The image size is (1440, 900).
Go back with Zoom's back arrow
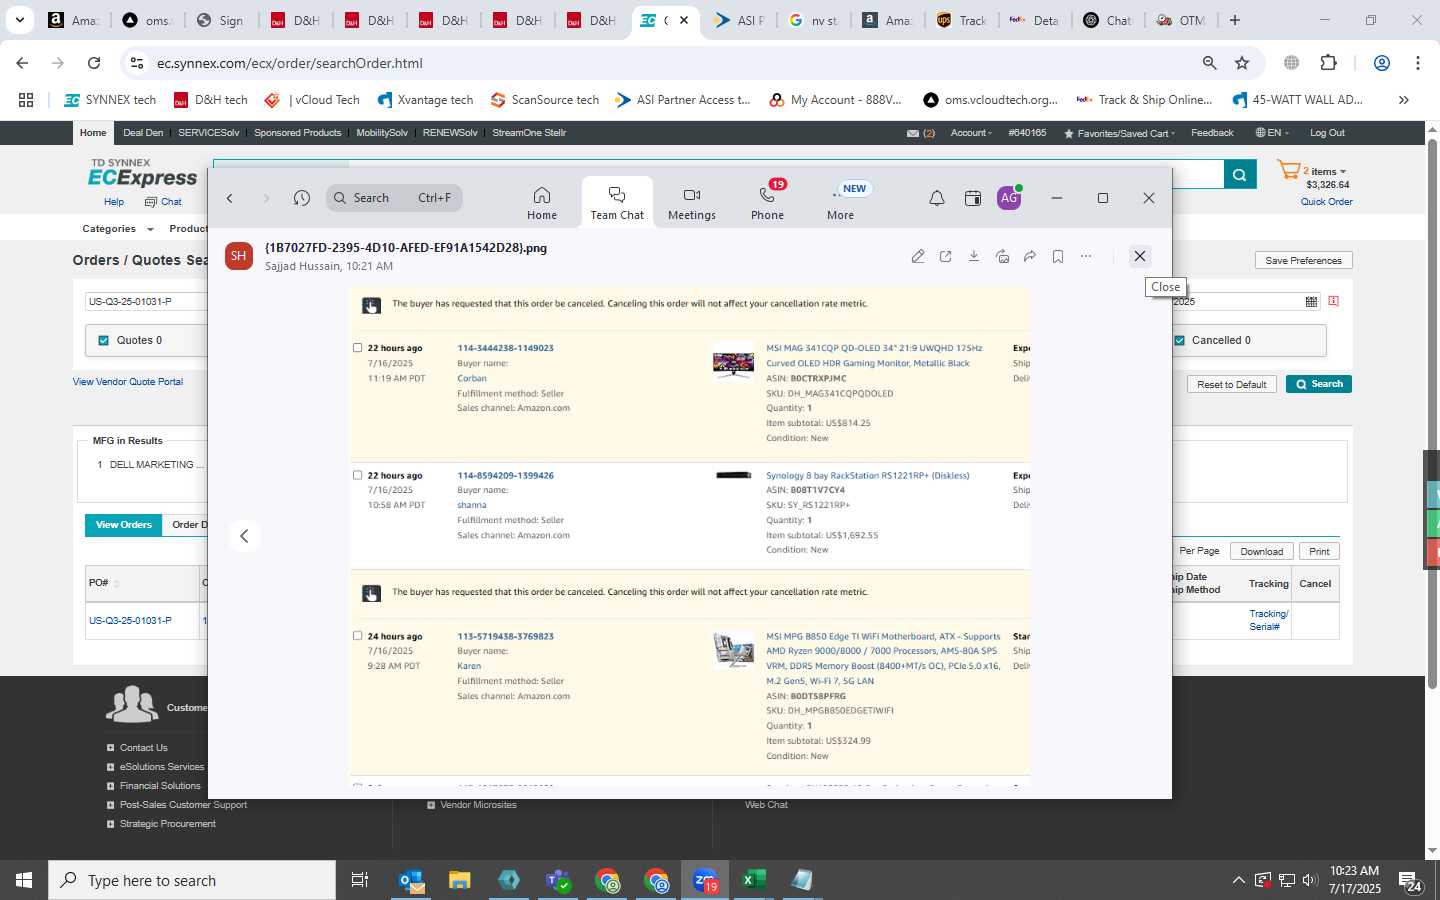click(230, 198)
